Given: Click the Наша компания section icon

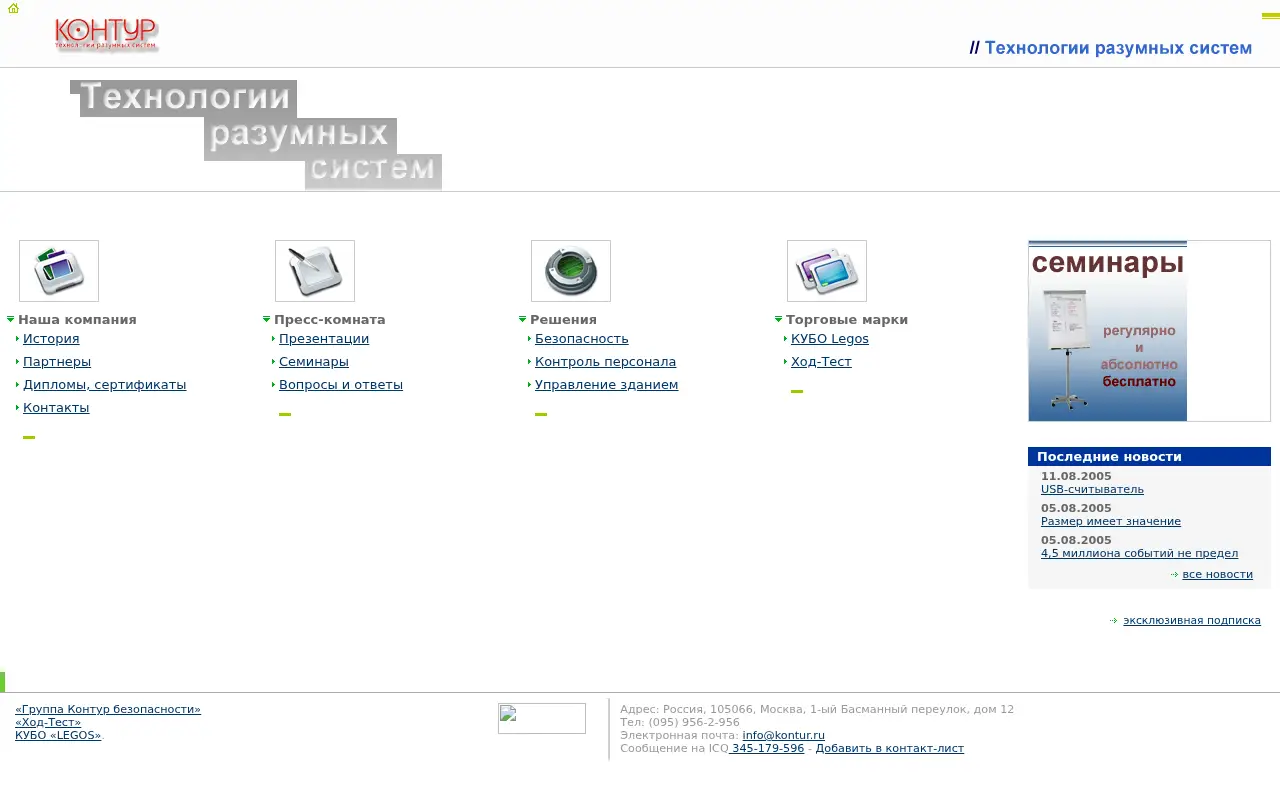Looking at the screenshot, I should pyautogui.click(x=59, y=271).
